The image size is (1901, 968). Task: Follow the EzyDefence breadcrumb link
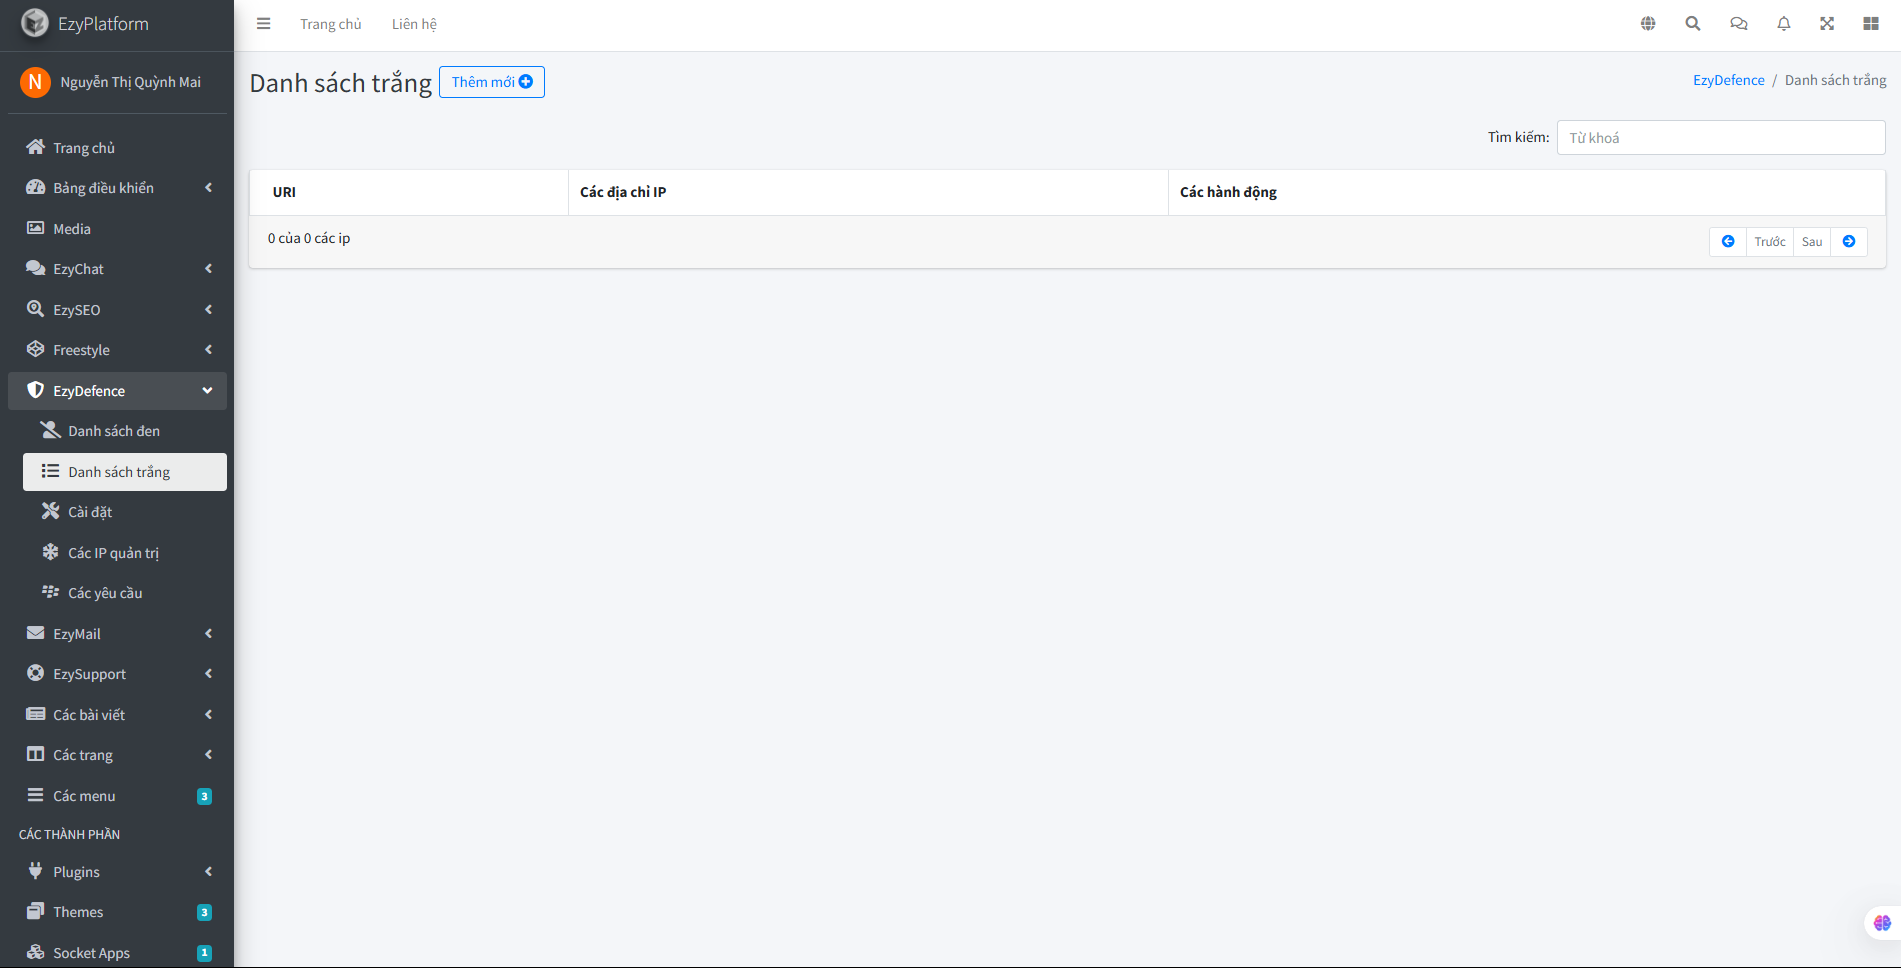click(1728, 79)
